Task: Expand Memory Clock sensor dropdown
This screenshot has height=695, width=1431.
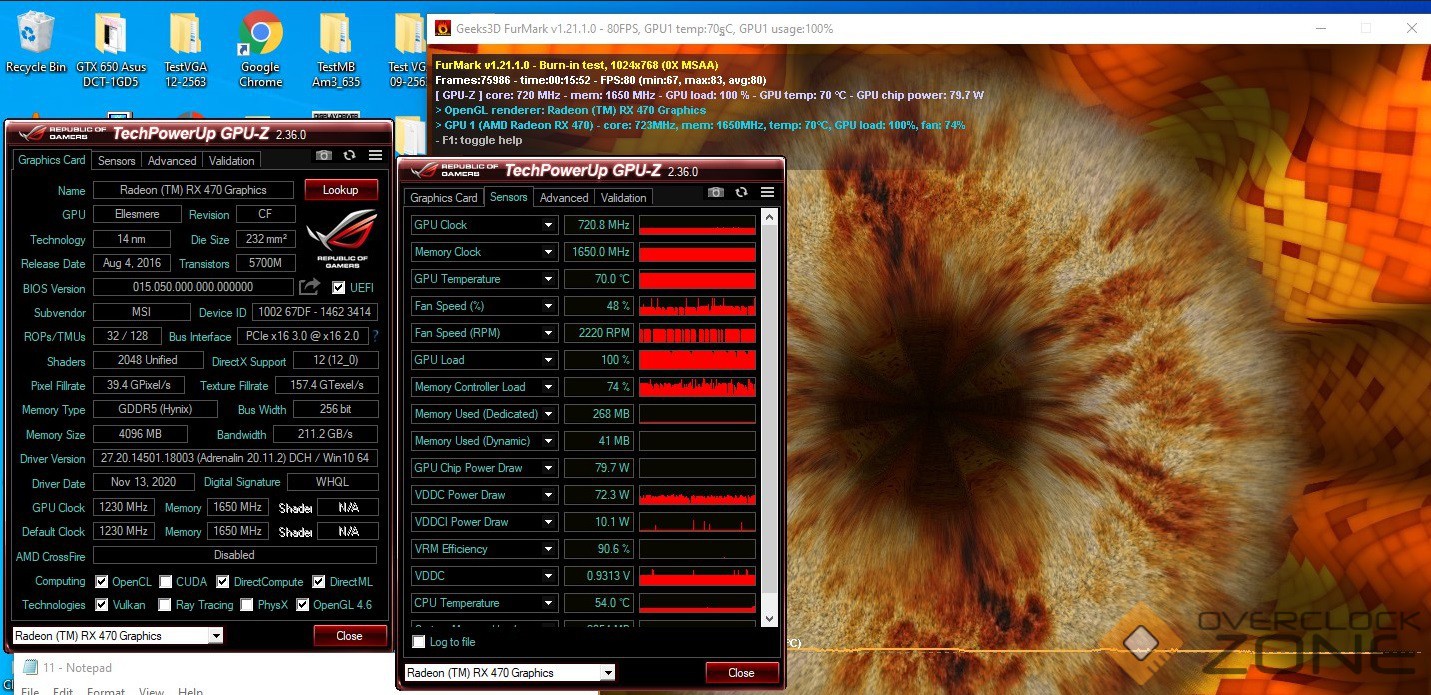Action: [548, 252]
